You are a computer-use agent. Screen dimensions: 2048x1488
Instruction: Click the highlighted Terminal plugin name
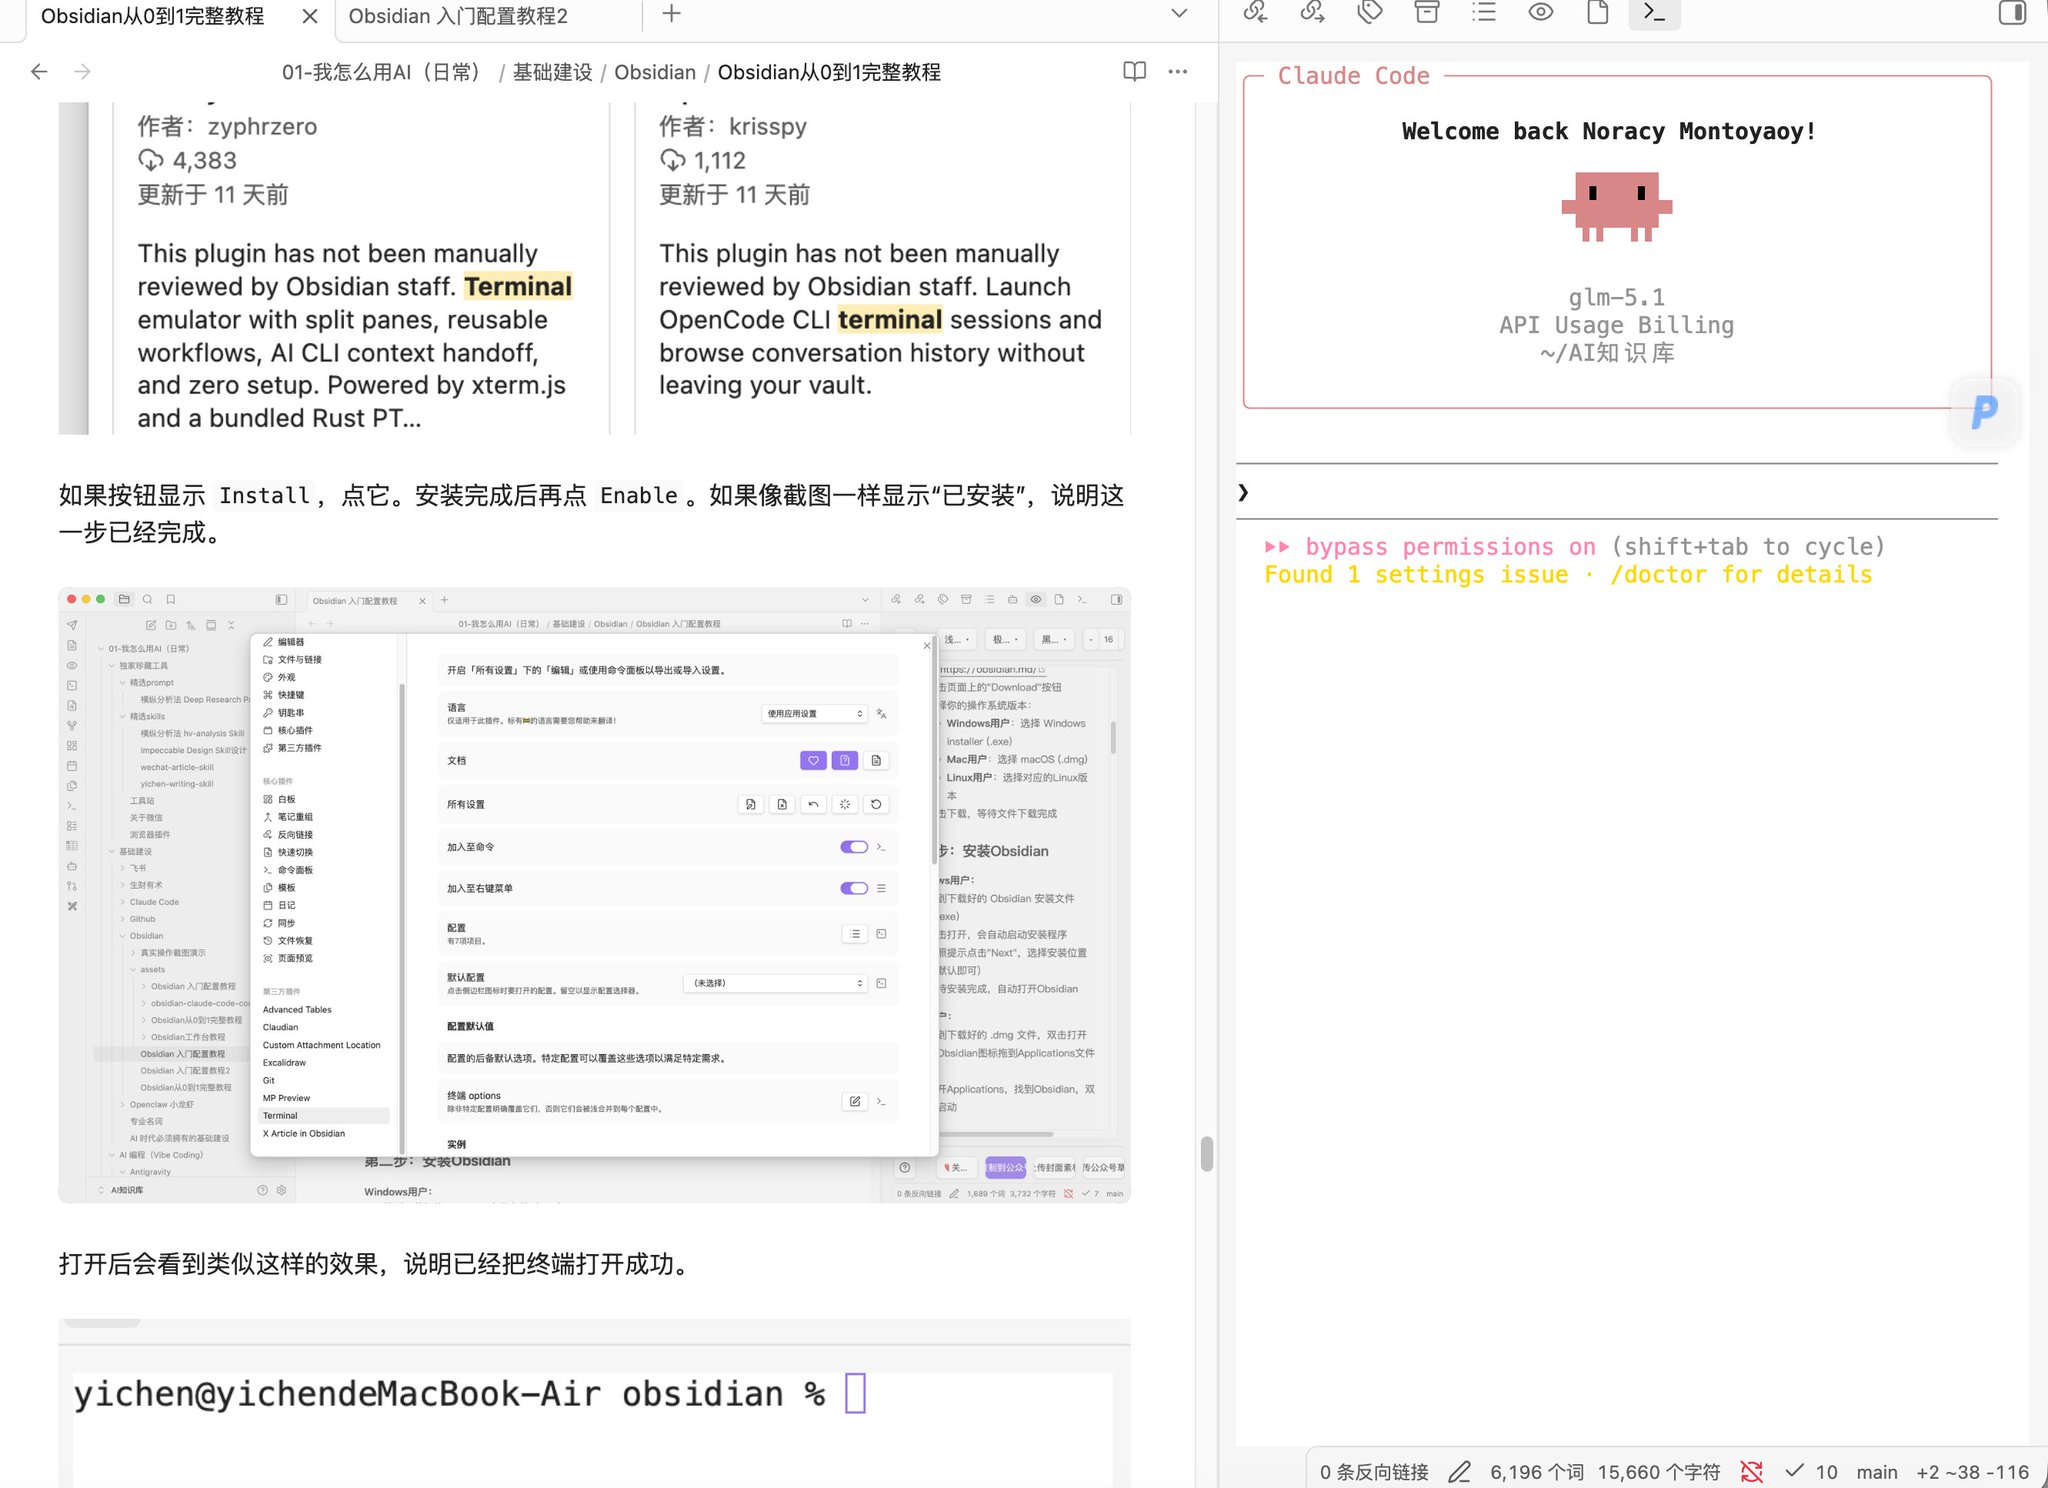518,287
